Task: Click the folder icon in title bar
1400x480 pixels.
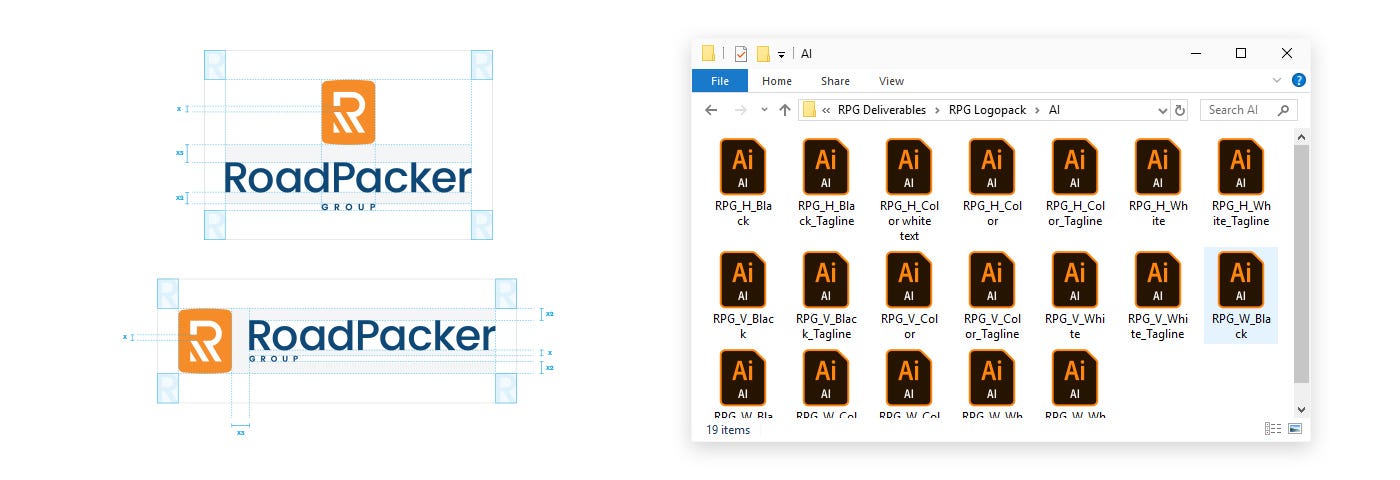Action: point(709,54)
